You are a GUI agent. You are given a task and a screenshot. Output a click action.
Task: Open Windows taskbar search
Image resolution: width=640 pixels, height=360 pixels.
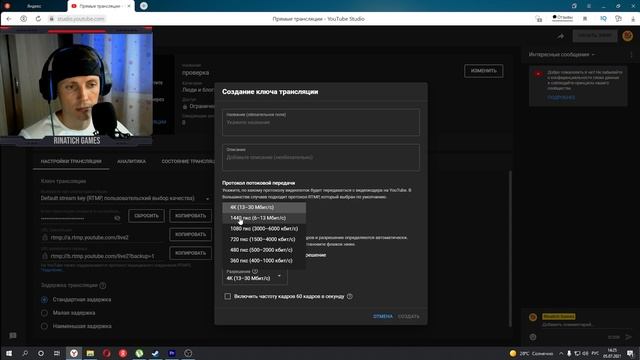pos(25,353)
